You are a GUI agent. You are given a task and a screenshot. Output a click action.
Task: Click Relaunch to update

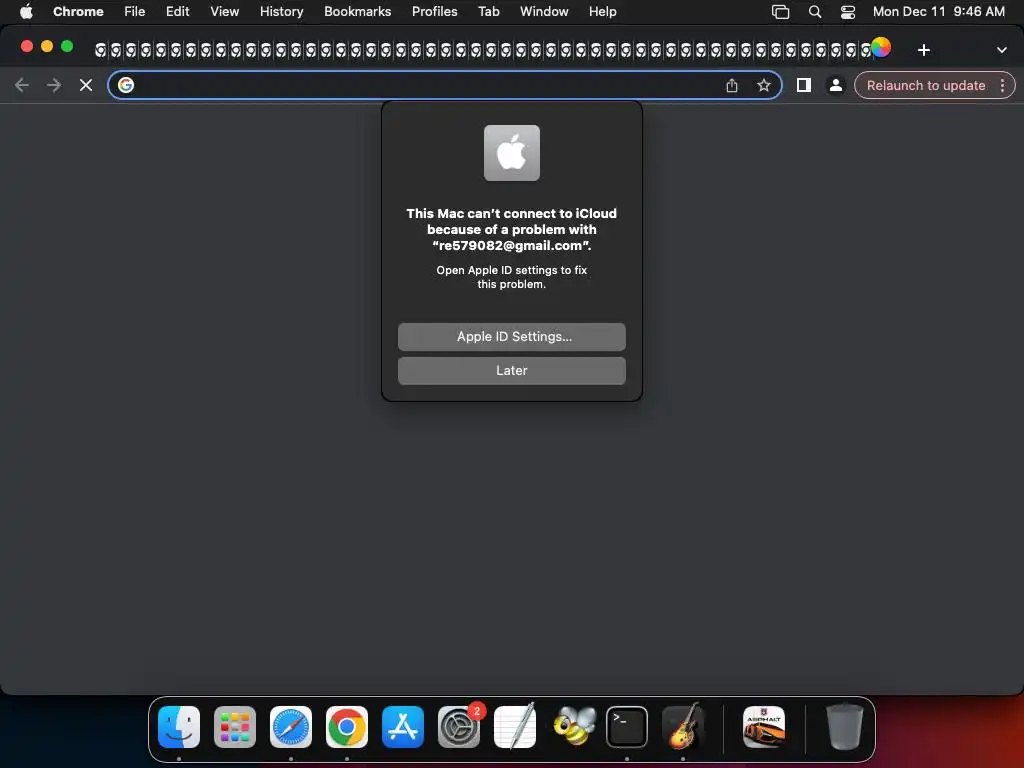925,86
